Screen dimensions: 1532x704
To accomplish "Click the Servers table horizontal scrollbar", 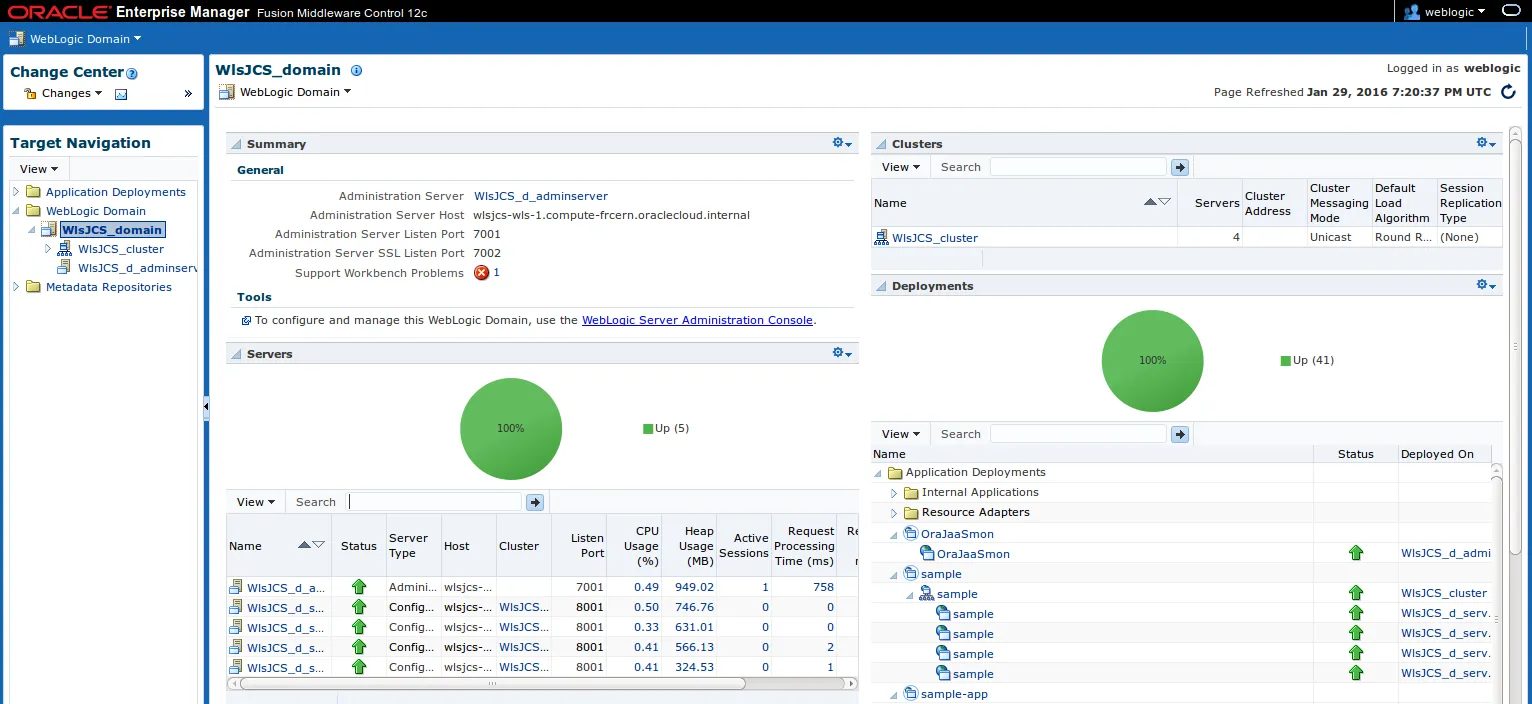I will point(492,684).
